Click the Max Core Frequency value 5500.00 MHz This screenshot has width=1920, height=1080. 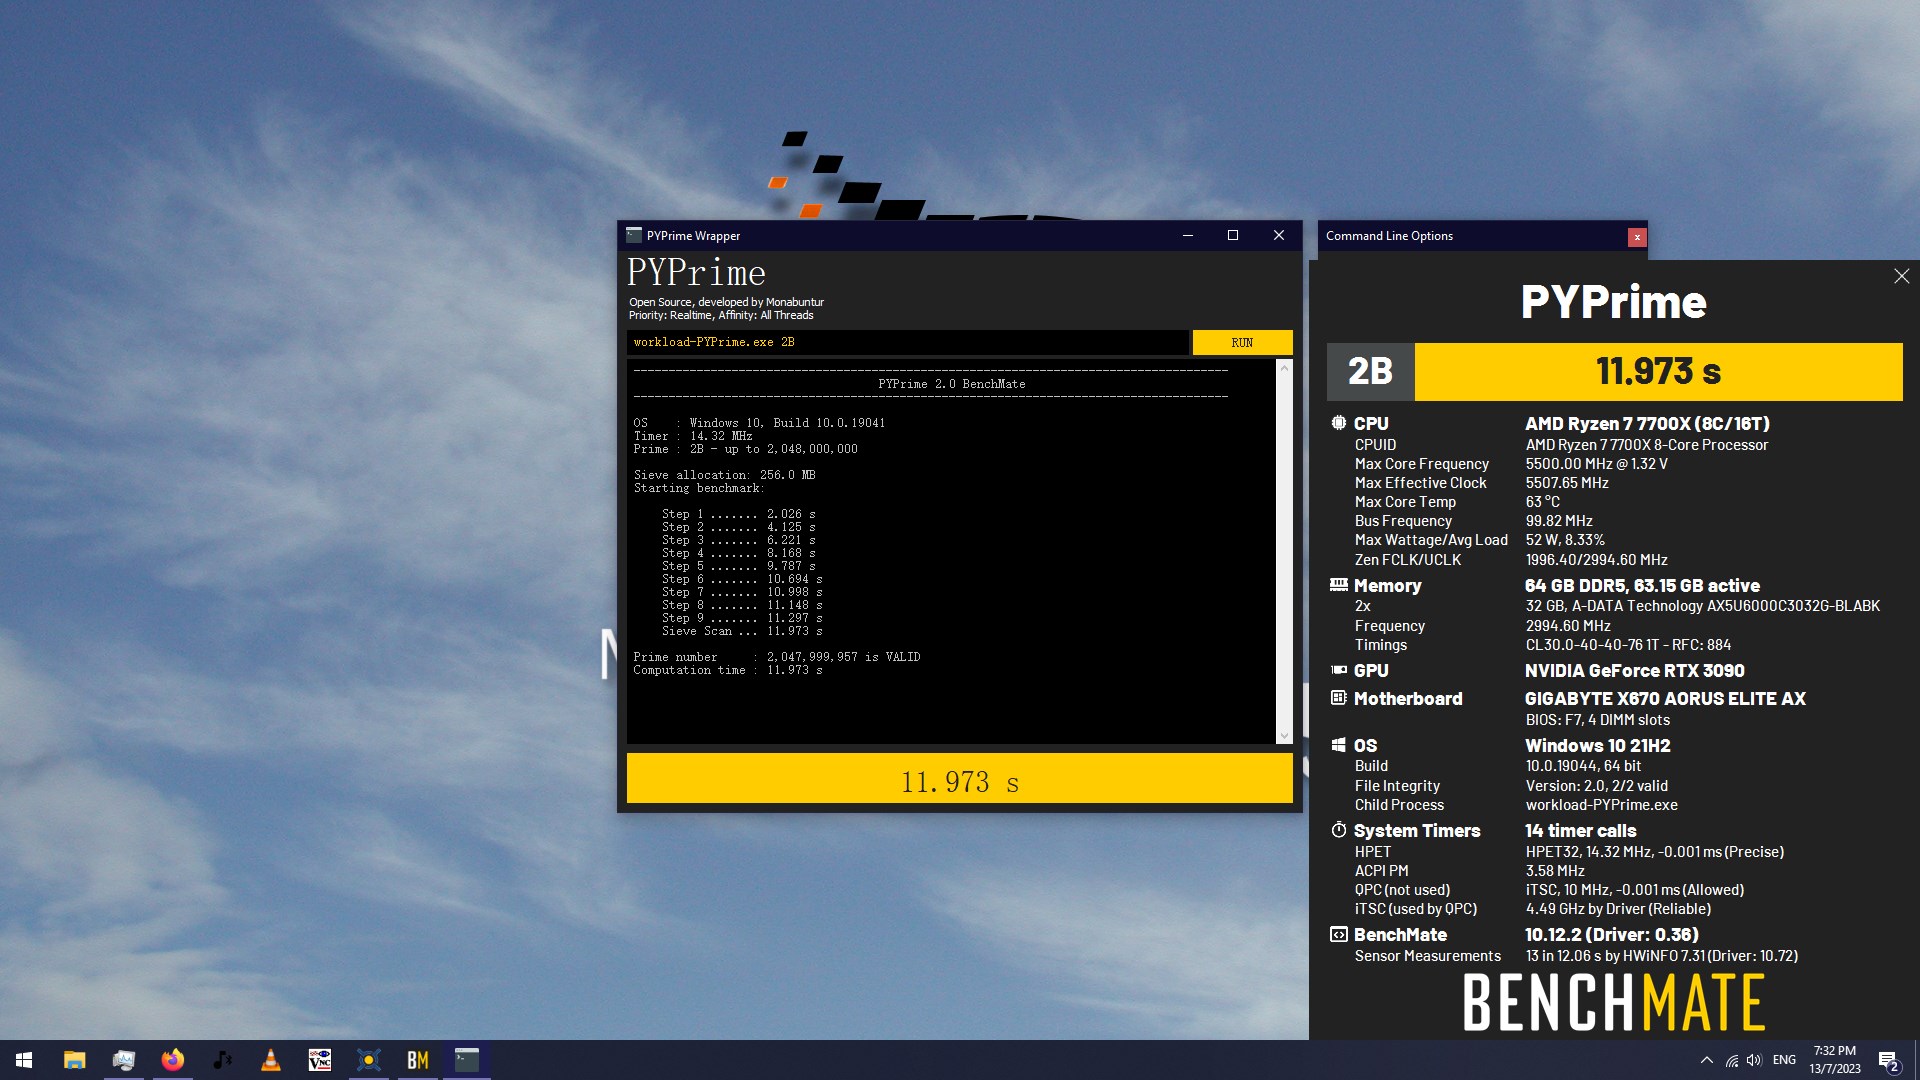1596,463
